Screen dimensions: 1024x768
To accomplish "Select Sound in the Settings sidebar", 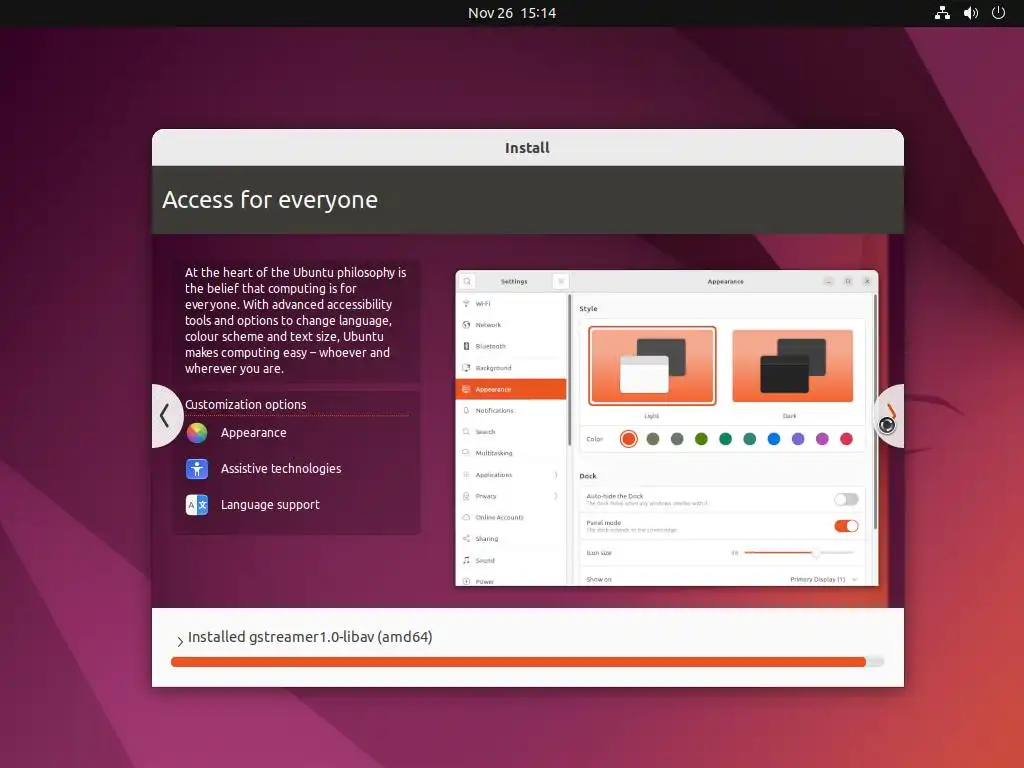I will pyautogui.click(x=511, y=560).
